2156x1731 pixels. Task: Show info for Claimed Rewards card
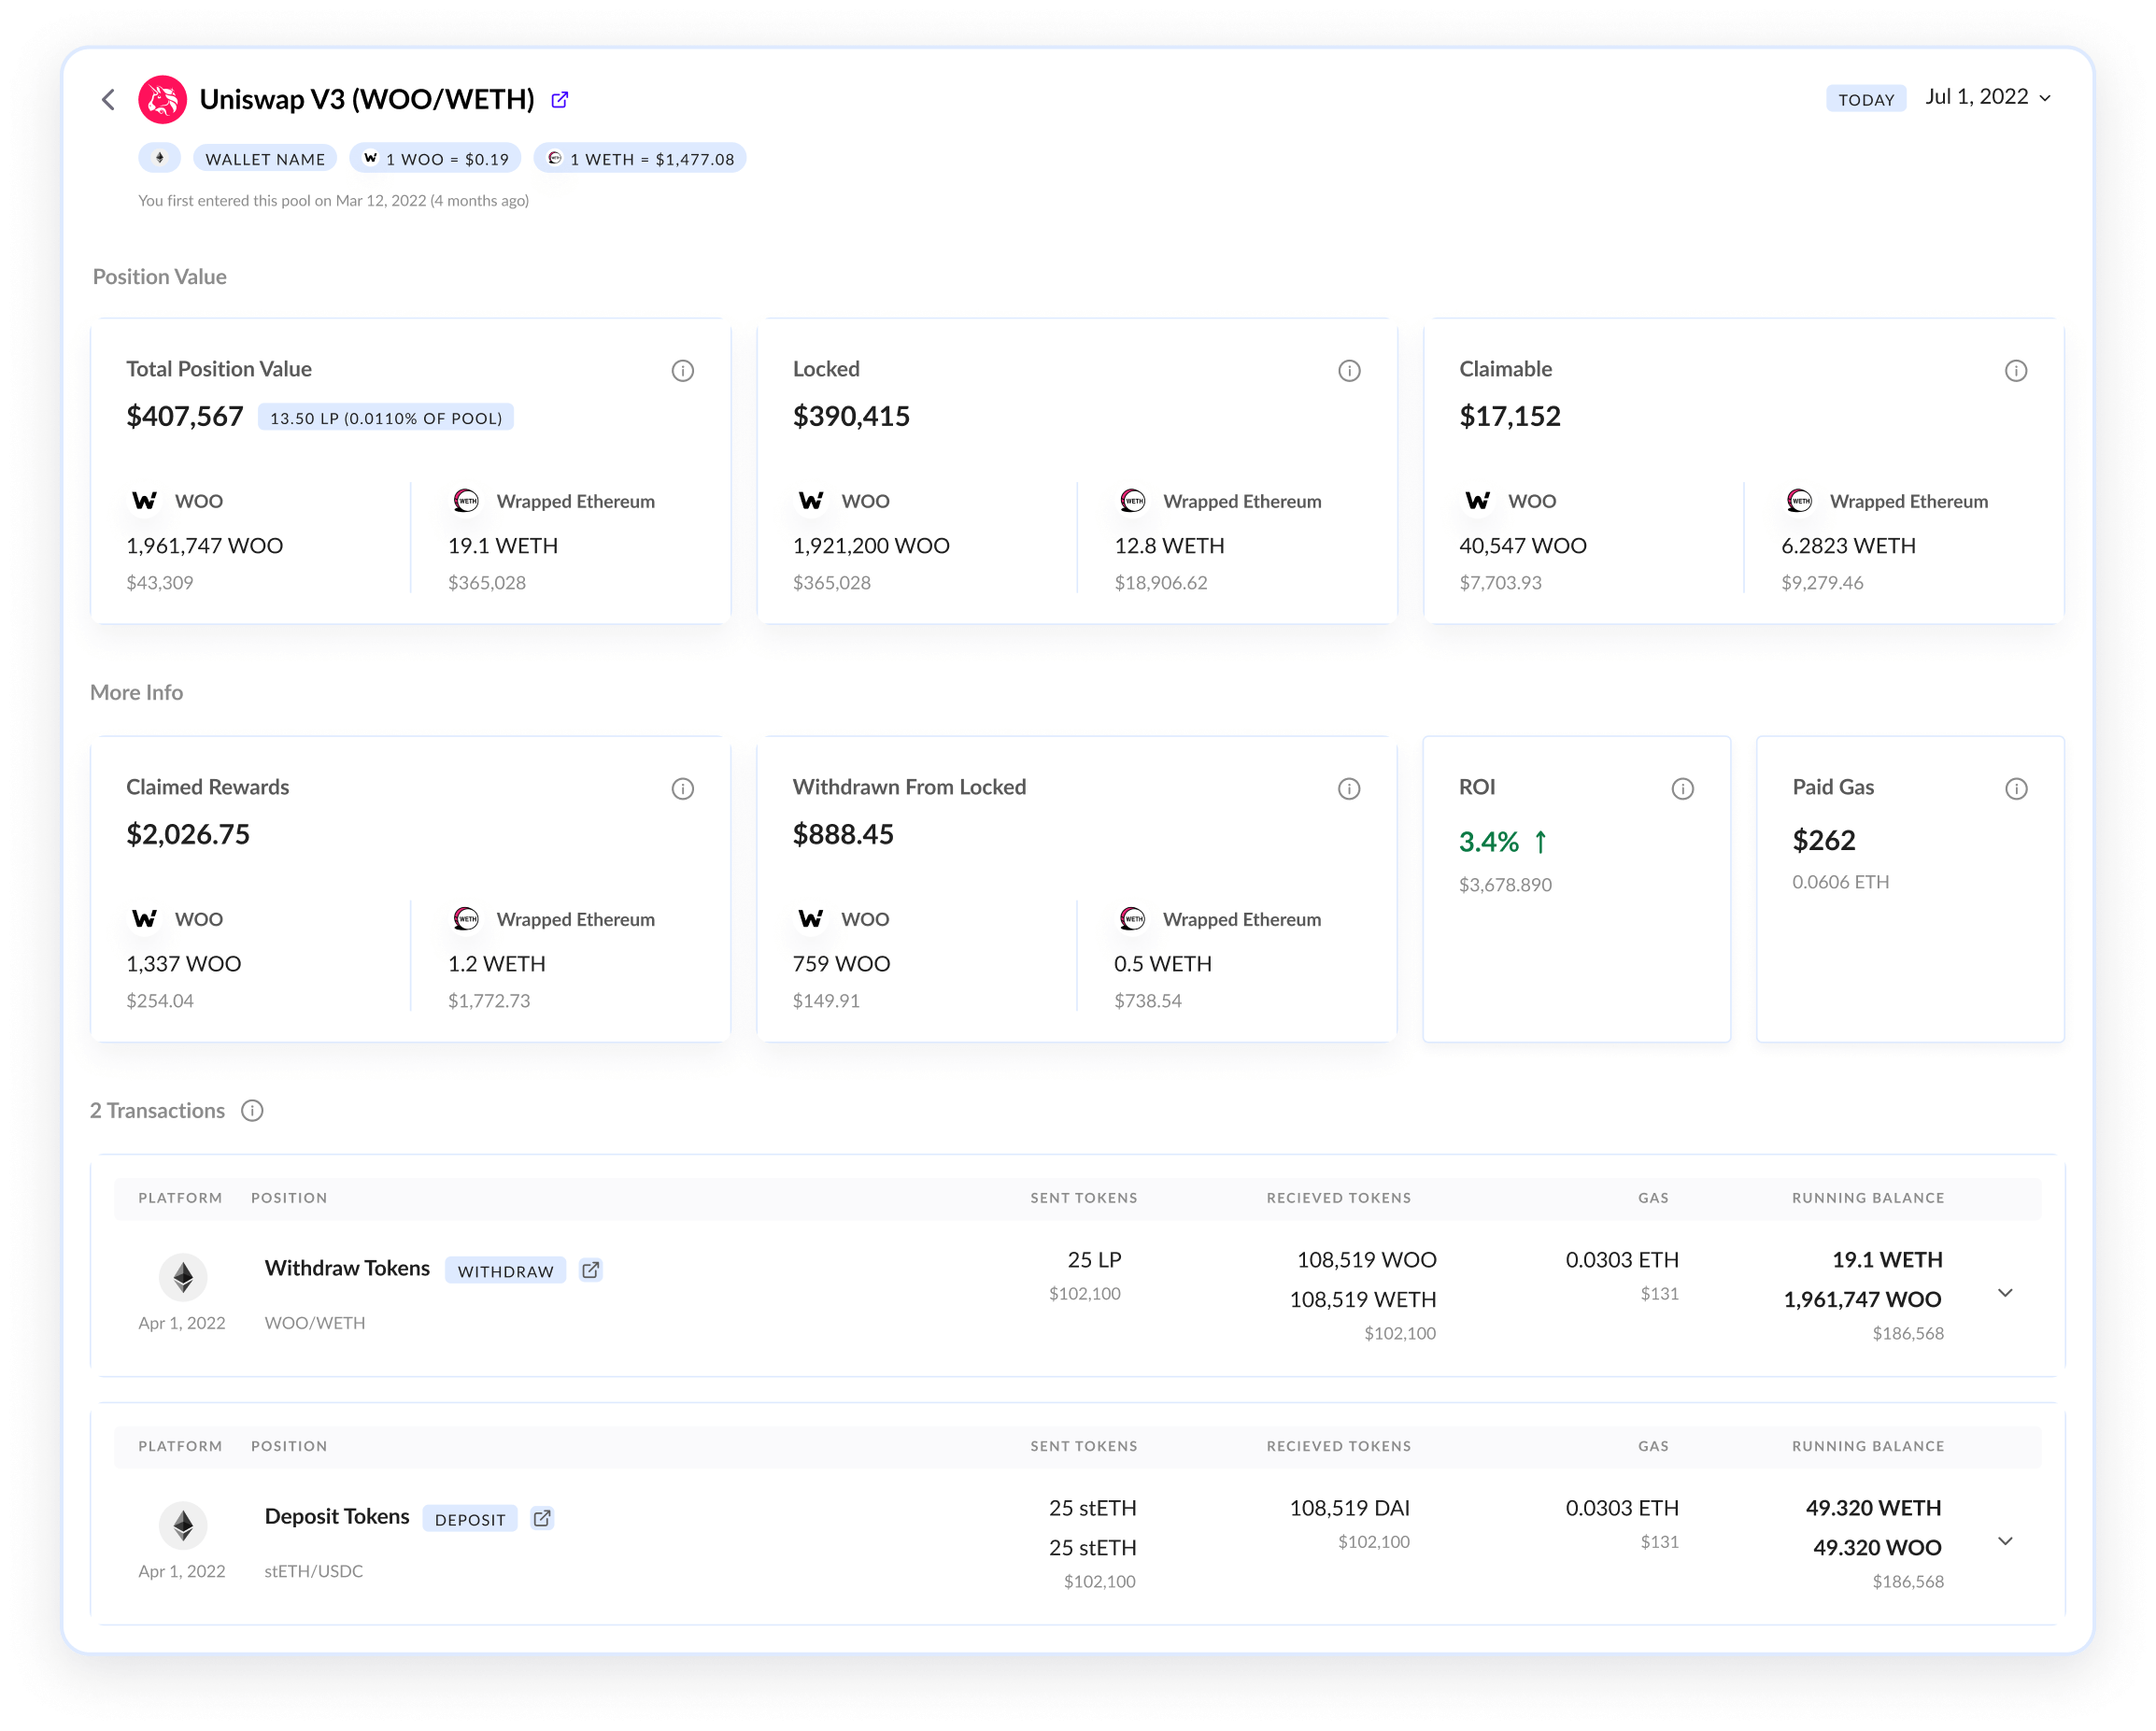coord(683,789)
